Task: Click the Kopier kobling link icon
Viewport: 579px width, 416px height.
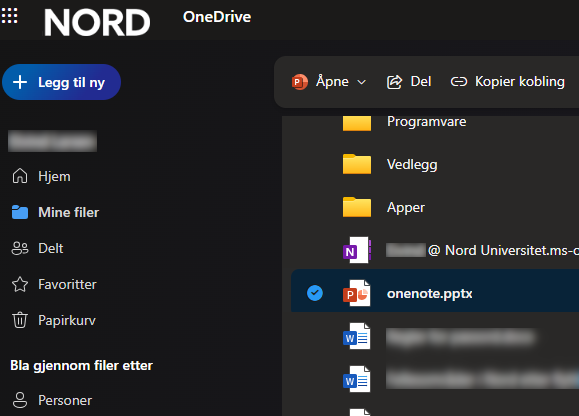Action: pos(459,82)
